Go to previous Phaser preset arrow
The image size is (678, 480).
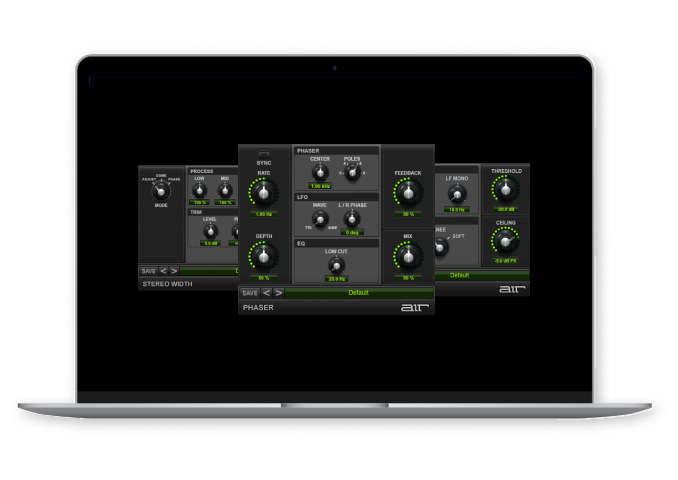coord(267,293)
